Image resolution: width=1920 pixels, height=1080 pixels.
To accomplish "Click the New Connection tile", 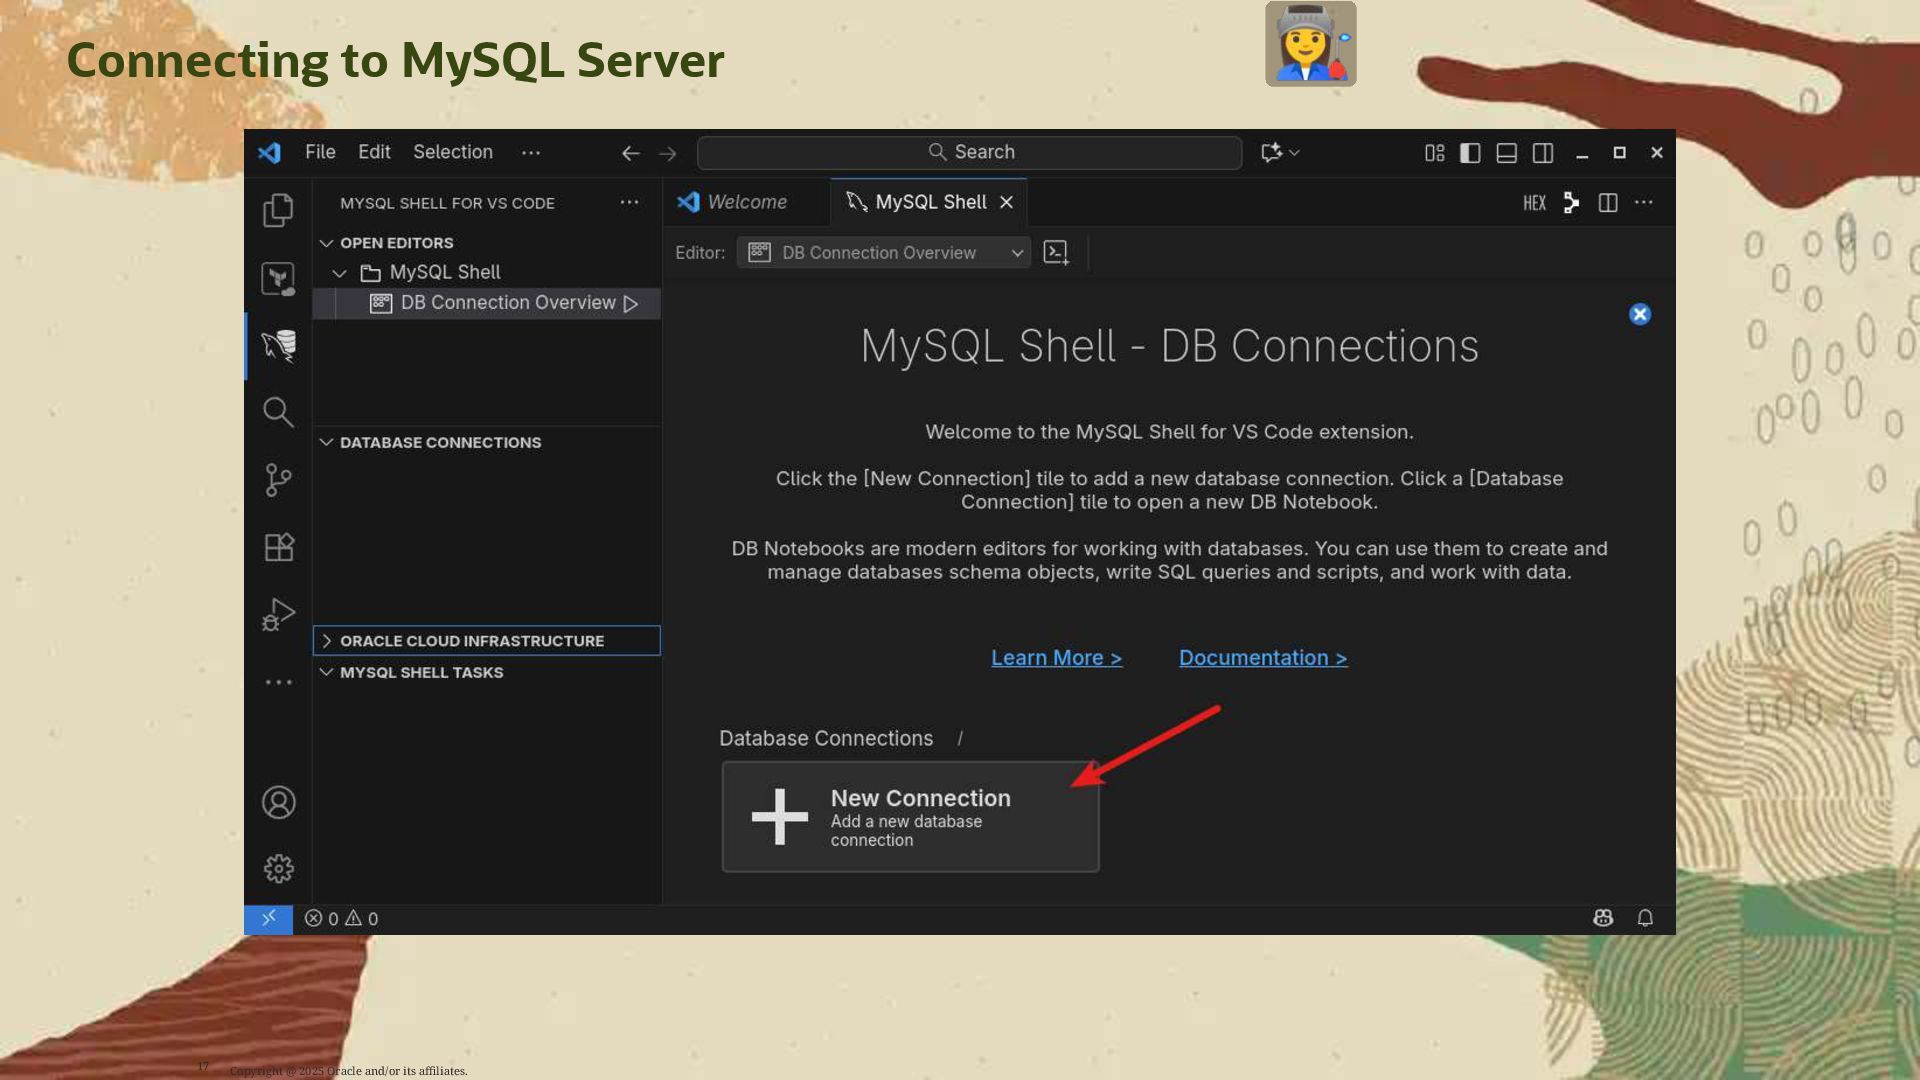I will [x=910, y=817].
